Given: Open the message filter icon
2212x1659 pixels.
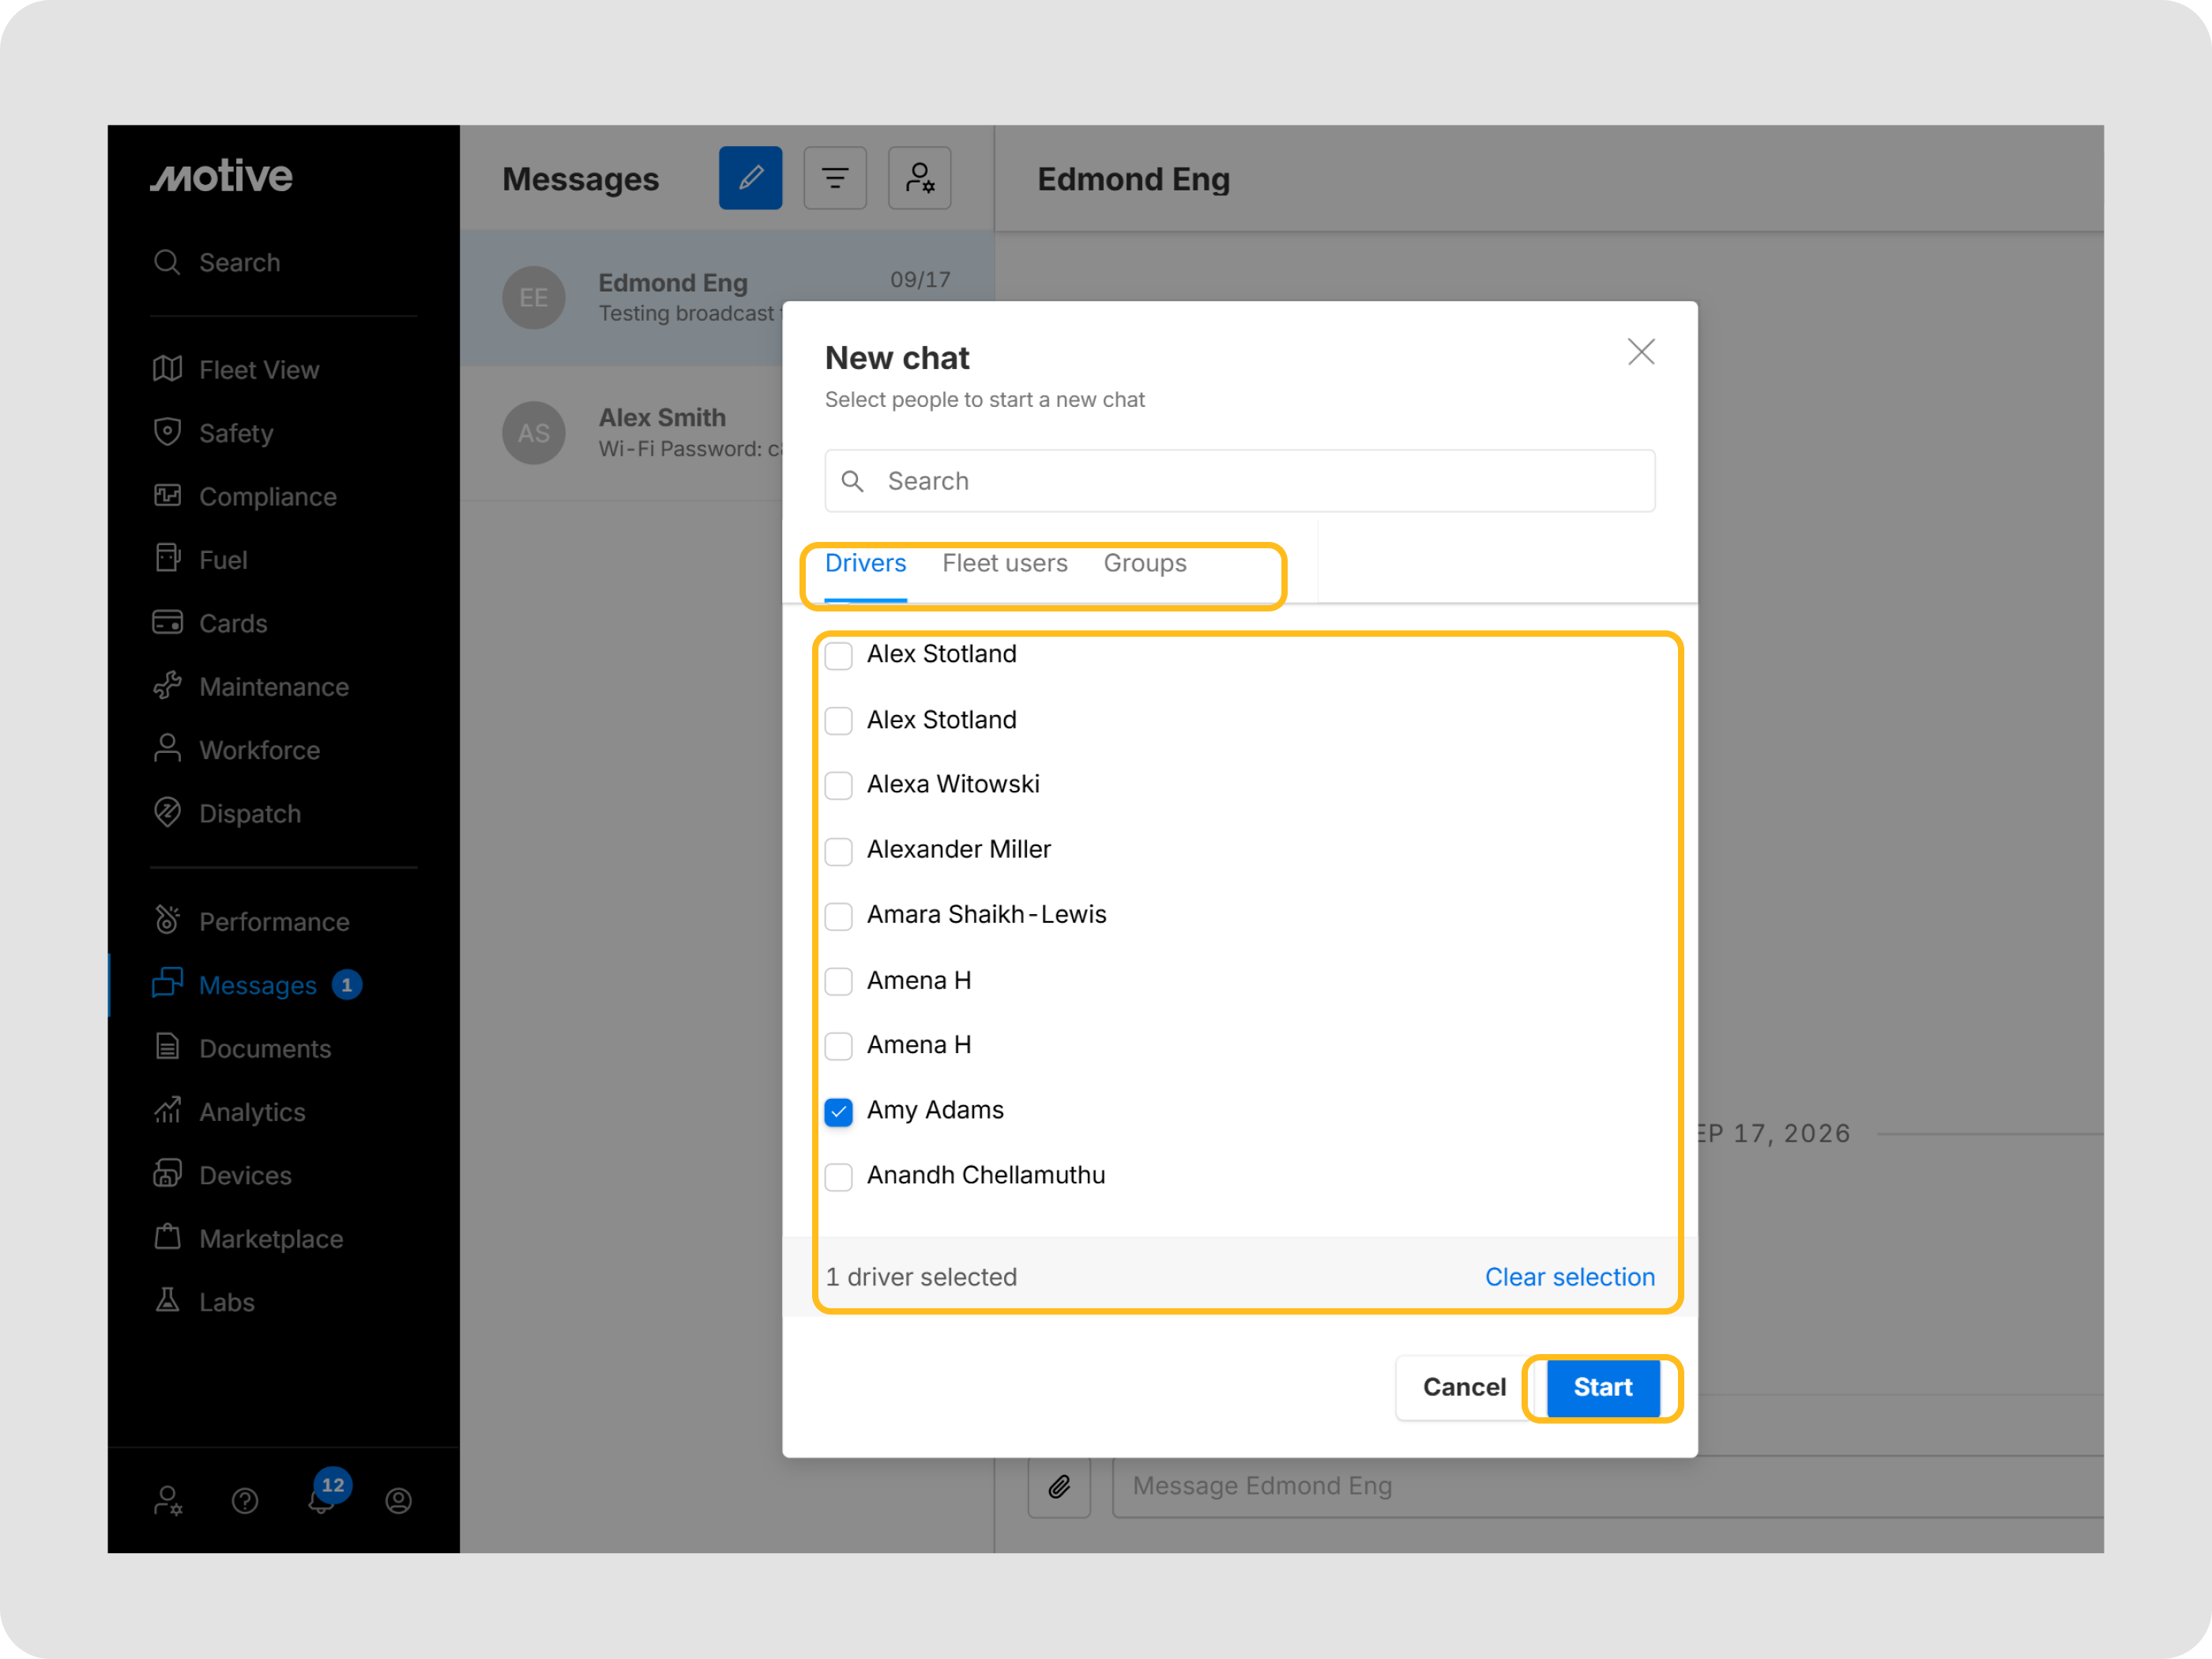Looking at the screenshot, I should coord(835,178).
